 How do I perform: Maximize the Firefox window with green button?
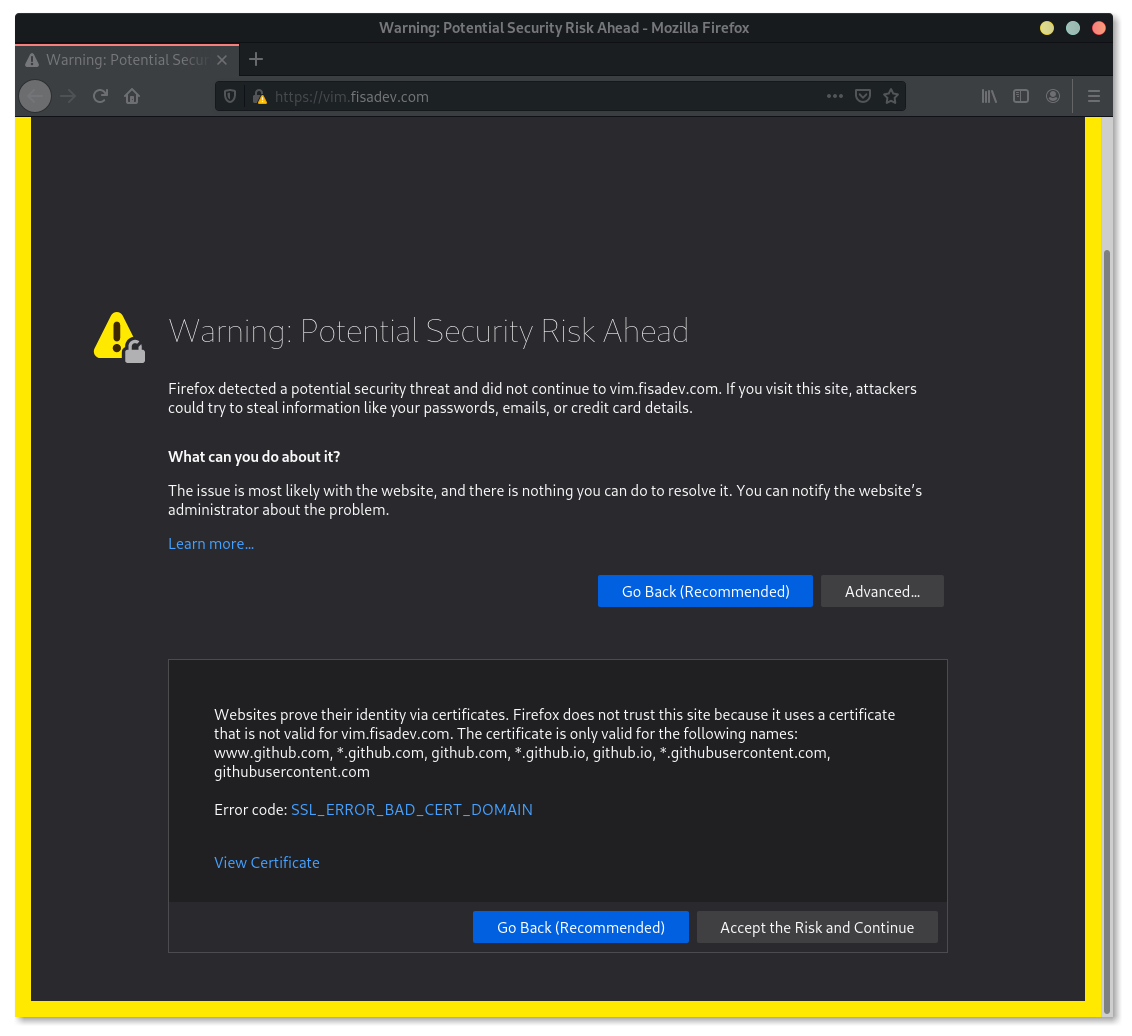pos(1073,28)
